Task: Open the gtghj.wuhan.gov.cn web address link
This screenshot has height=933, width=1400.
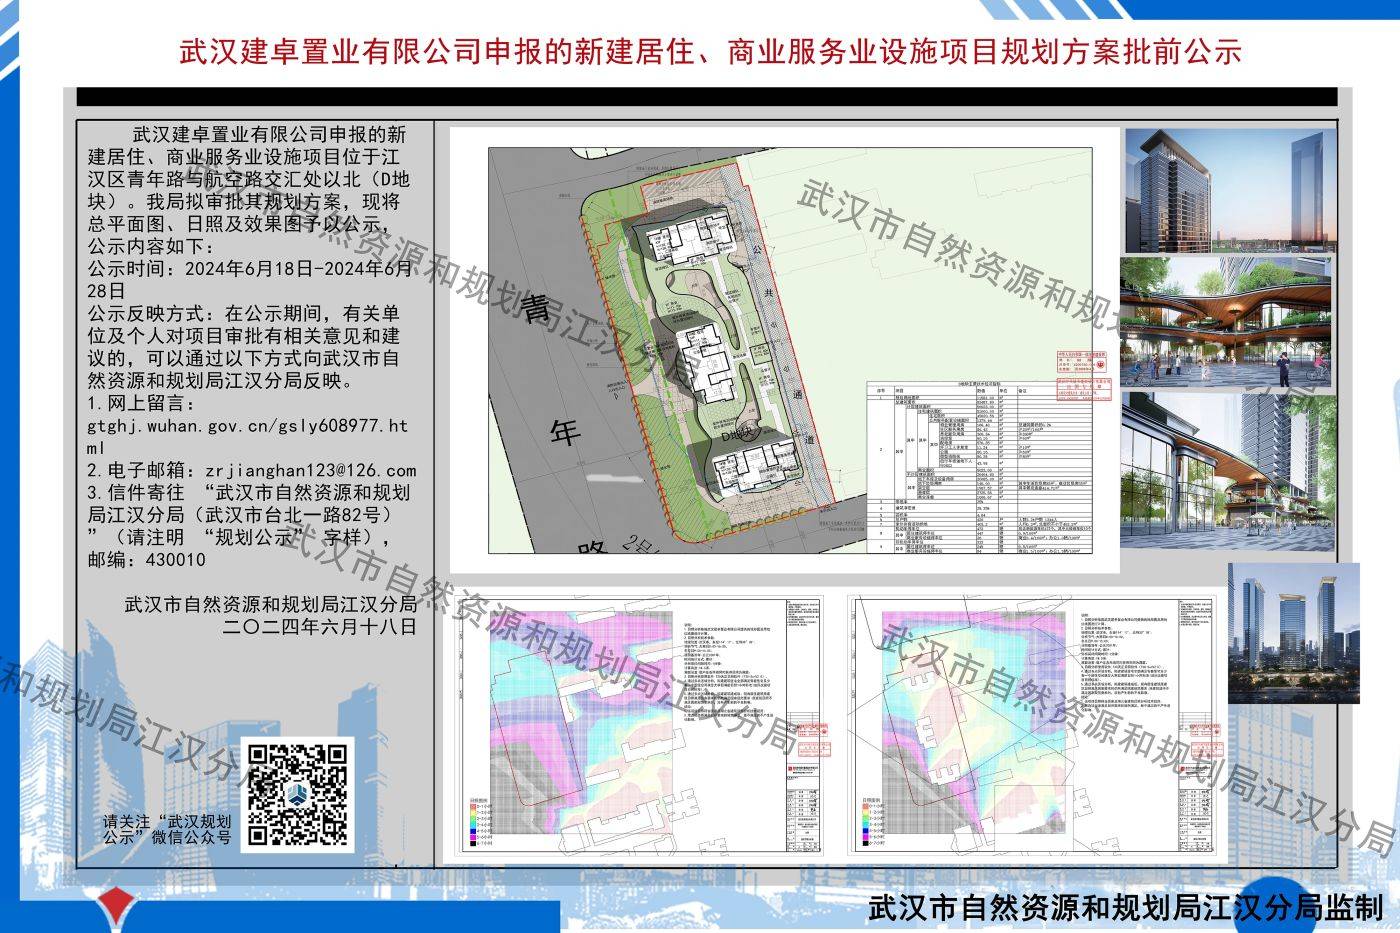Action: click(247, 437)
